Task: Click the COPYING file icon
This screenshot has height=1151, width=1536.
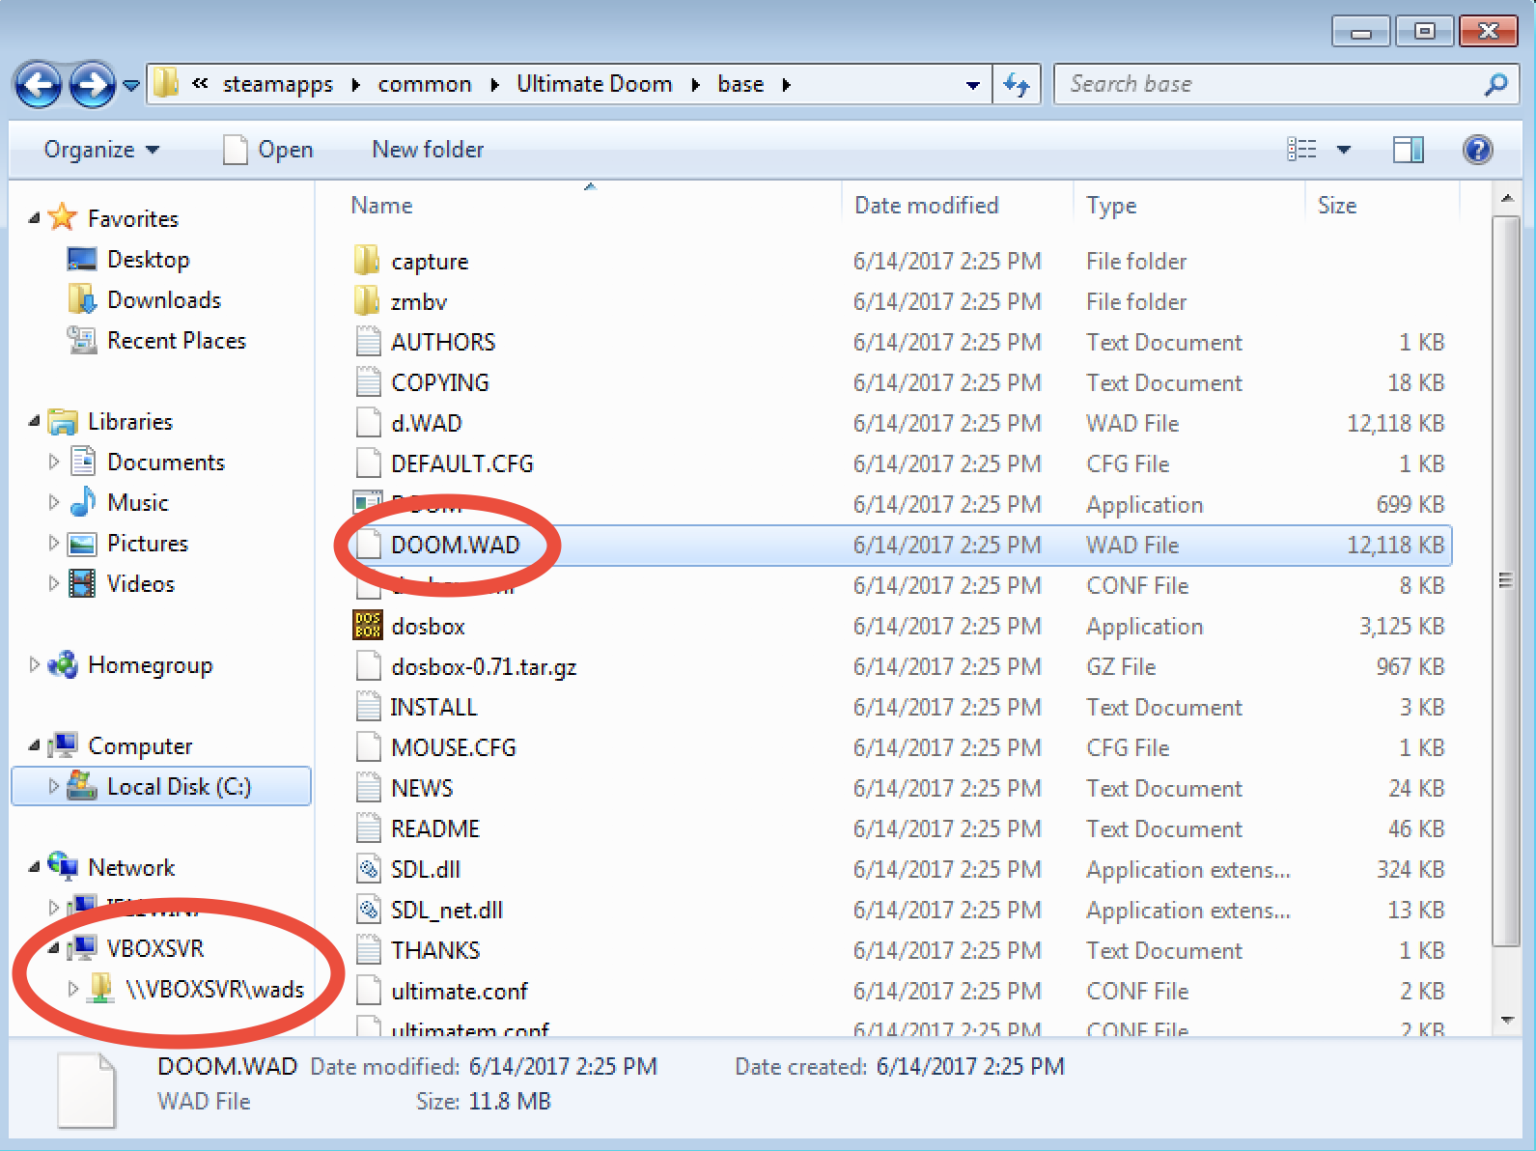Action: coord(368,382)
